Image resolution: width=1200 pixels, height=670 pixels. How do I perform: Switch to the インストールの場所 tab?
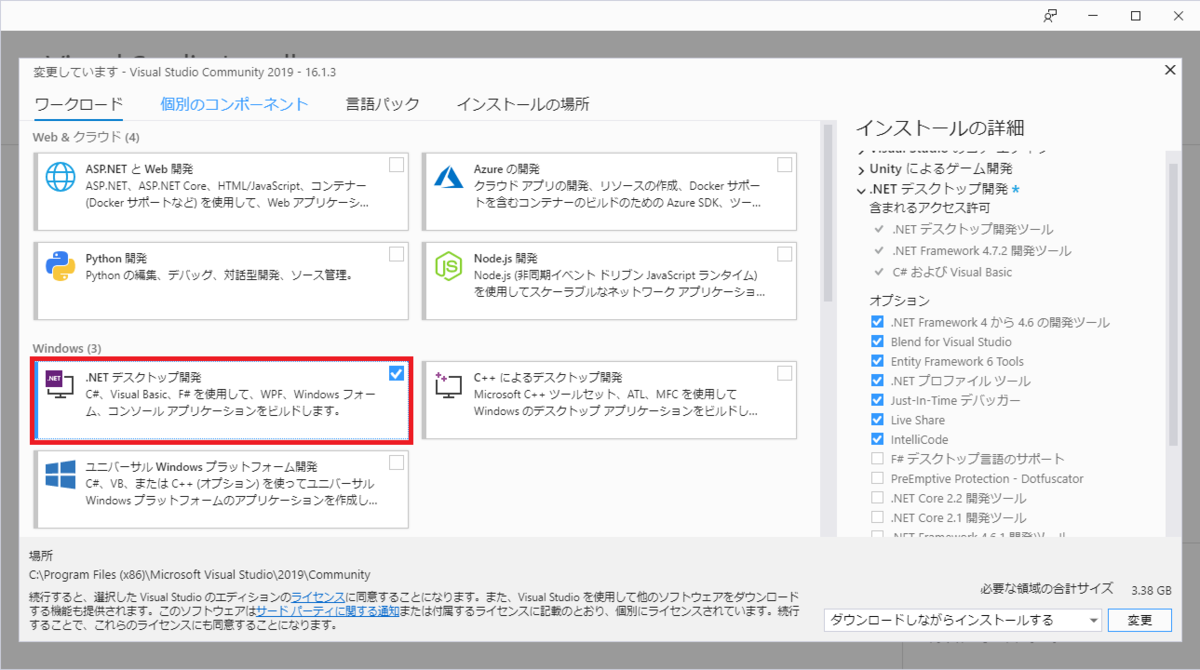click(523, 104)
